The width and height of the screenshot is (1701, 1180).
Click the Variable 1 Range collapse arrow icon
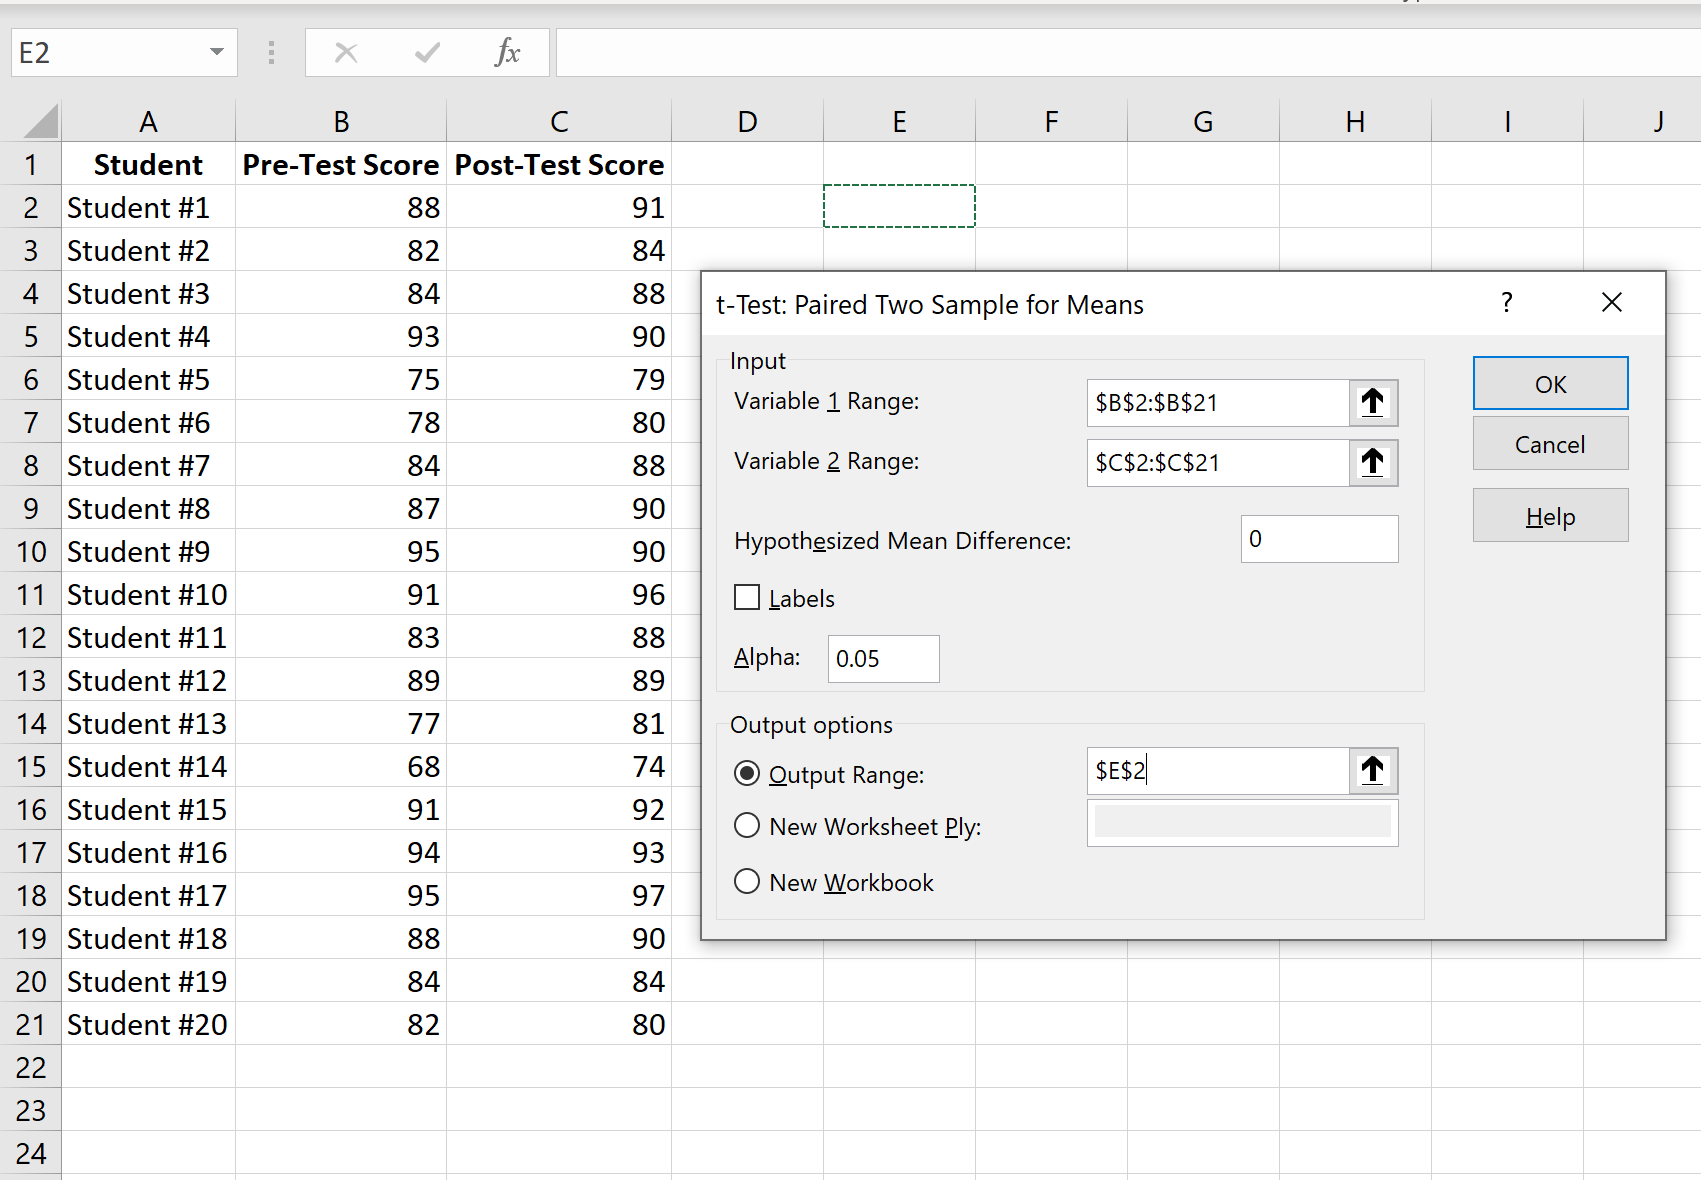1373,403
